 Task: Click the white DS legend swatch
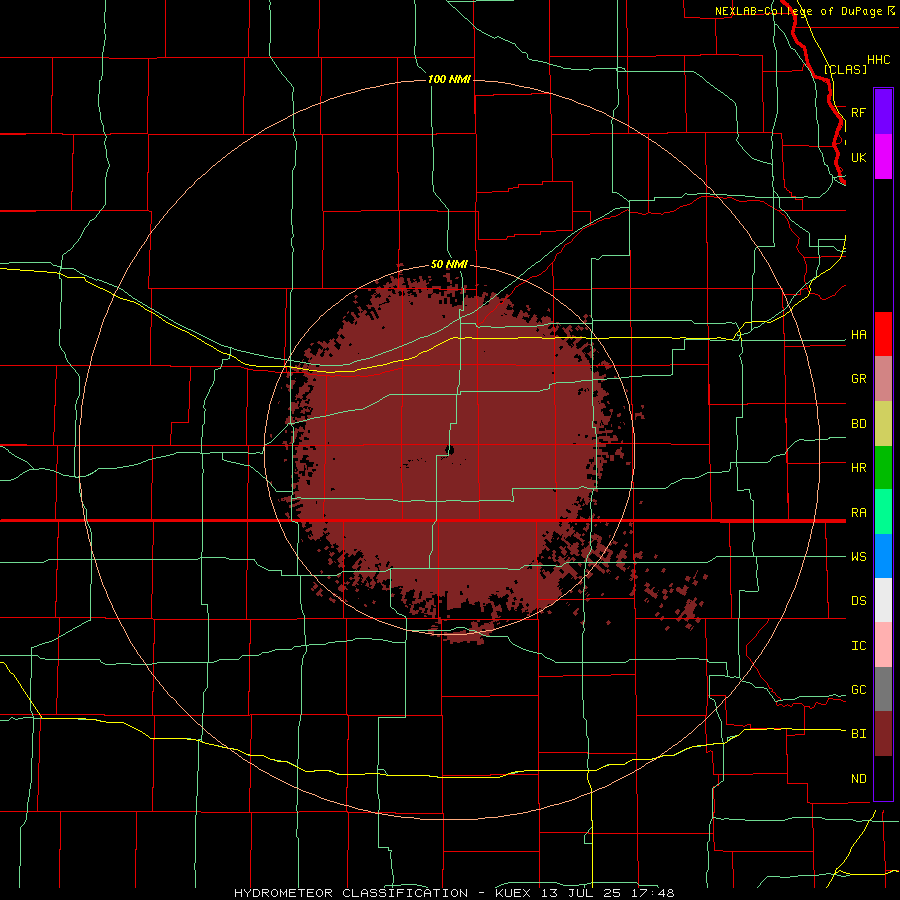coord(883,600)
